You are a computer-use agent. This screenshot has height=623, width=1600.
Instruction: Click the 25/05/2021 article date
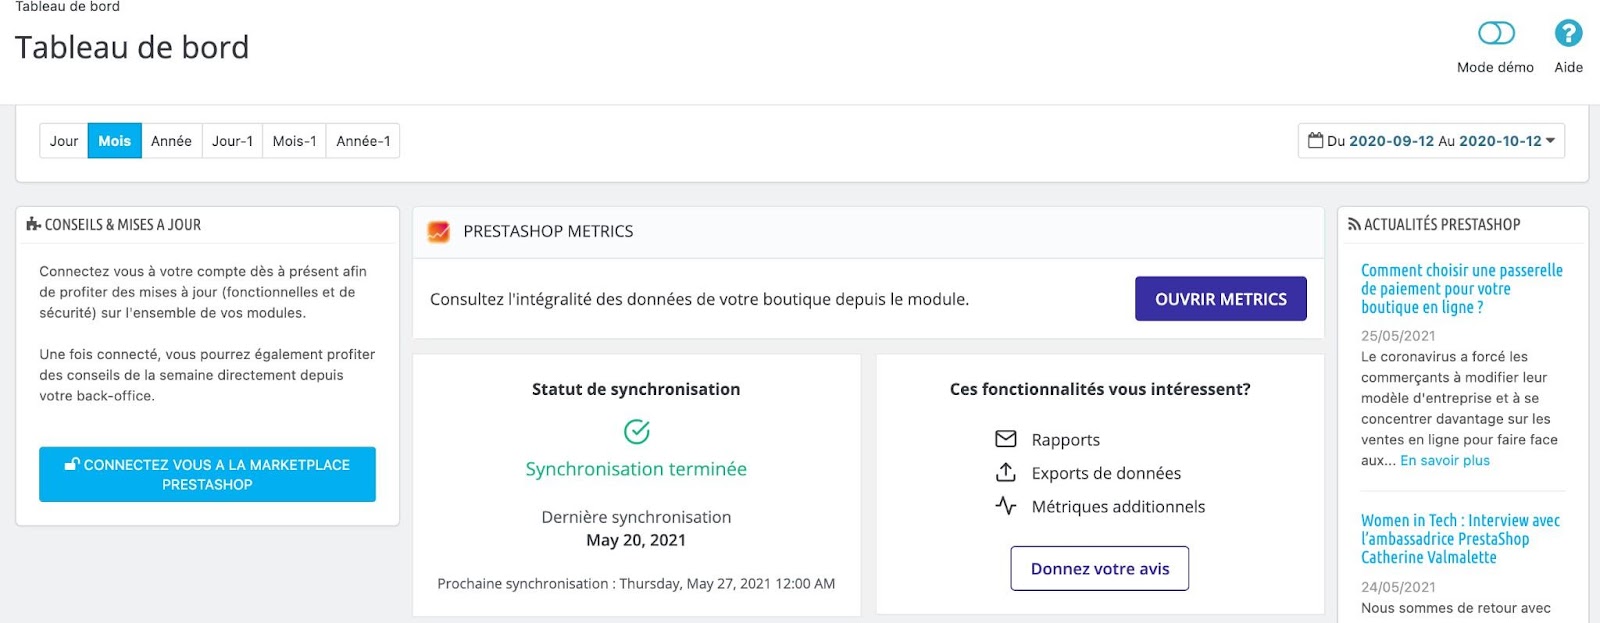point(1398,336)
